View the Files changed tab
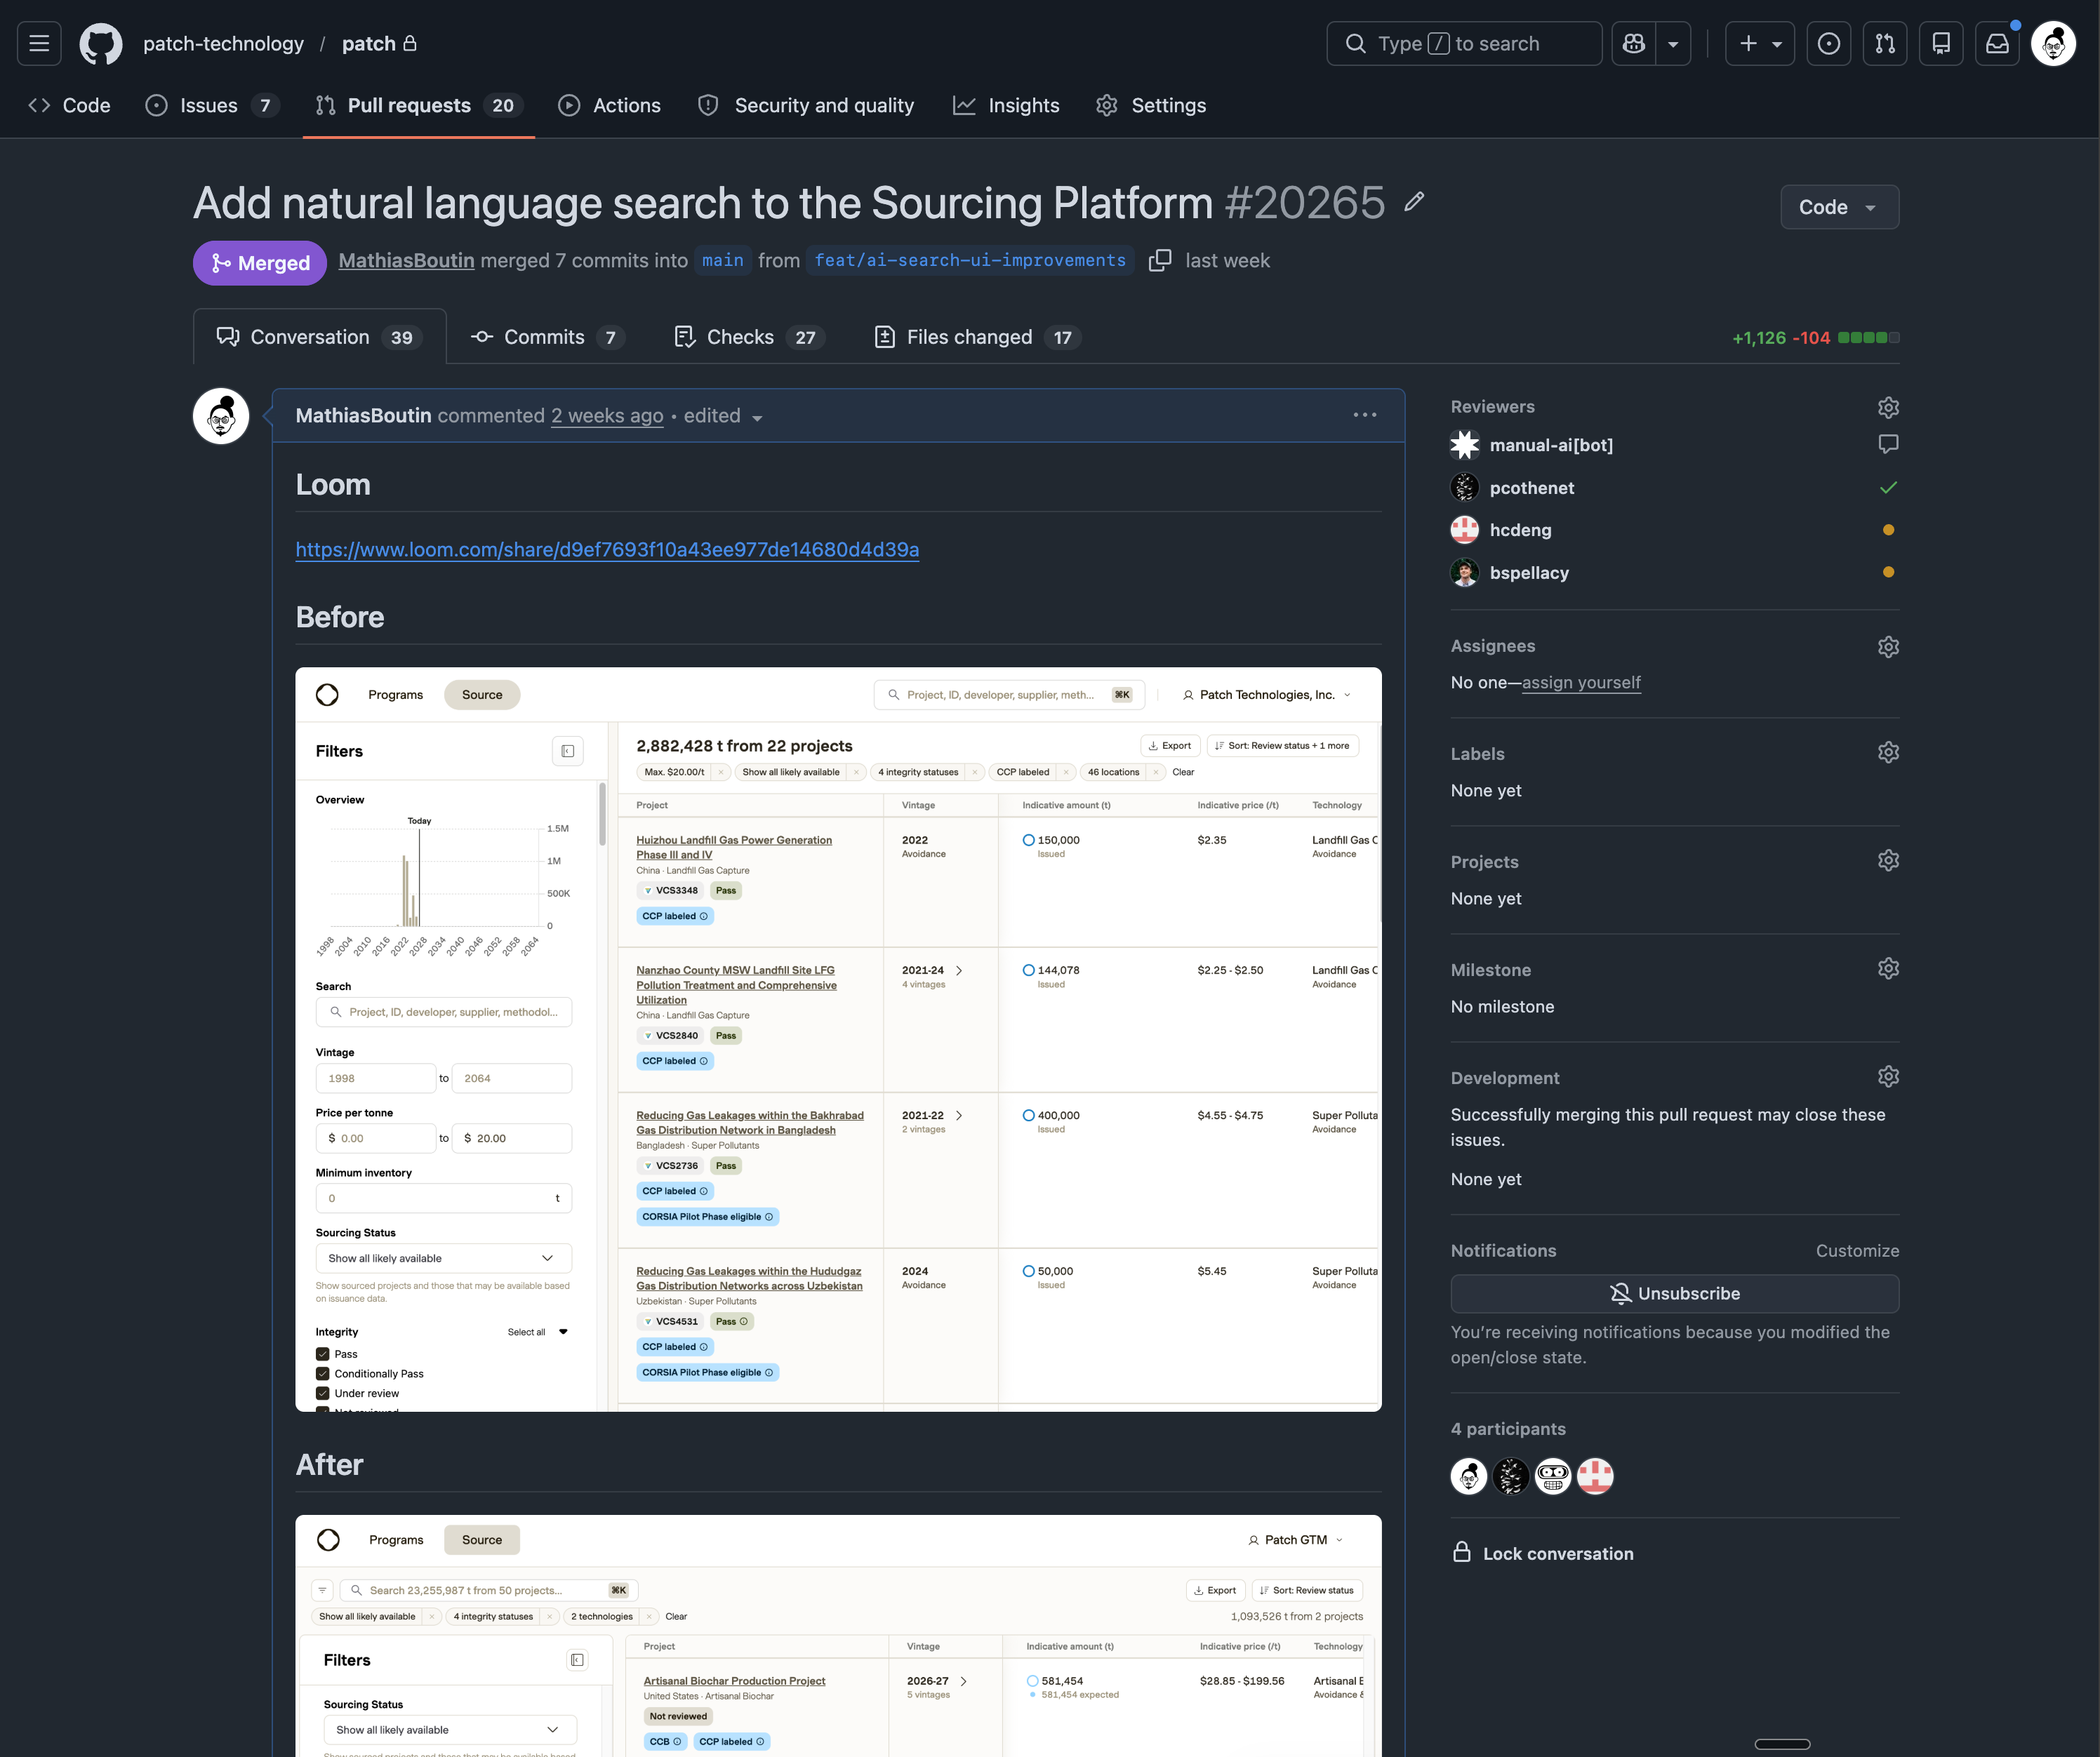The width and height of the screenshot is (2100, 1757). coord(977,337)
